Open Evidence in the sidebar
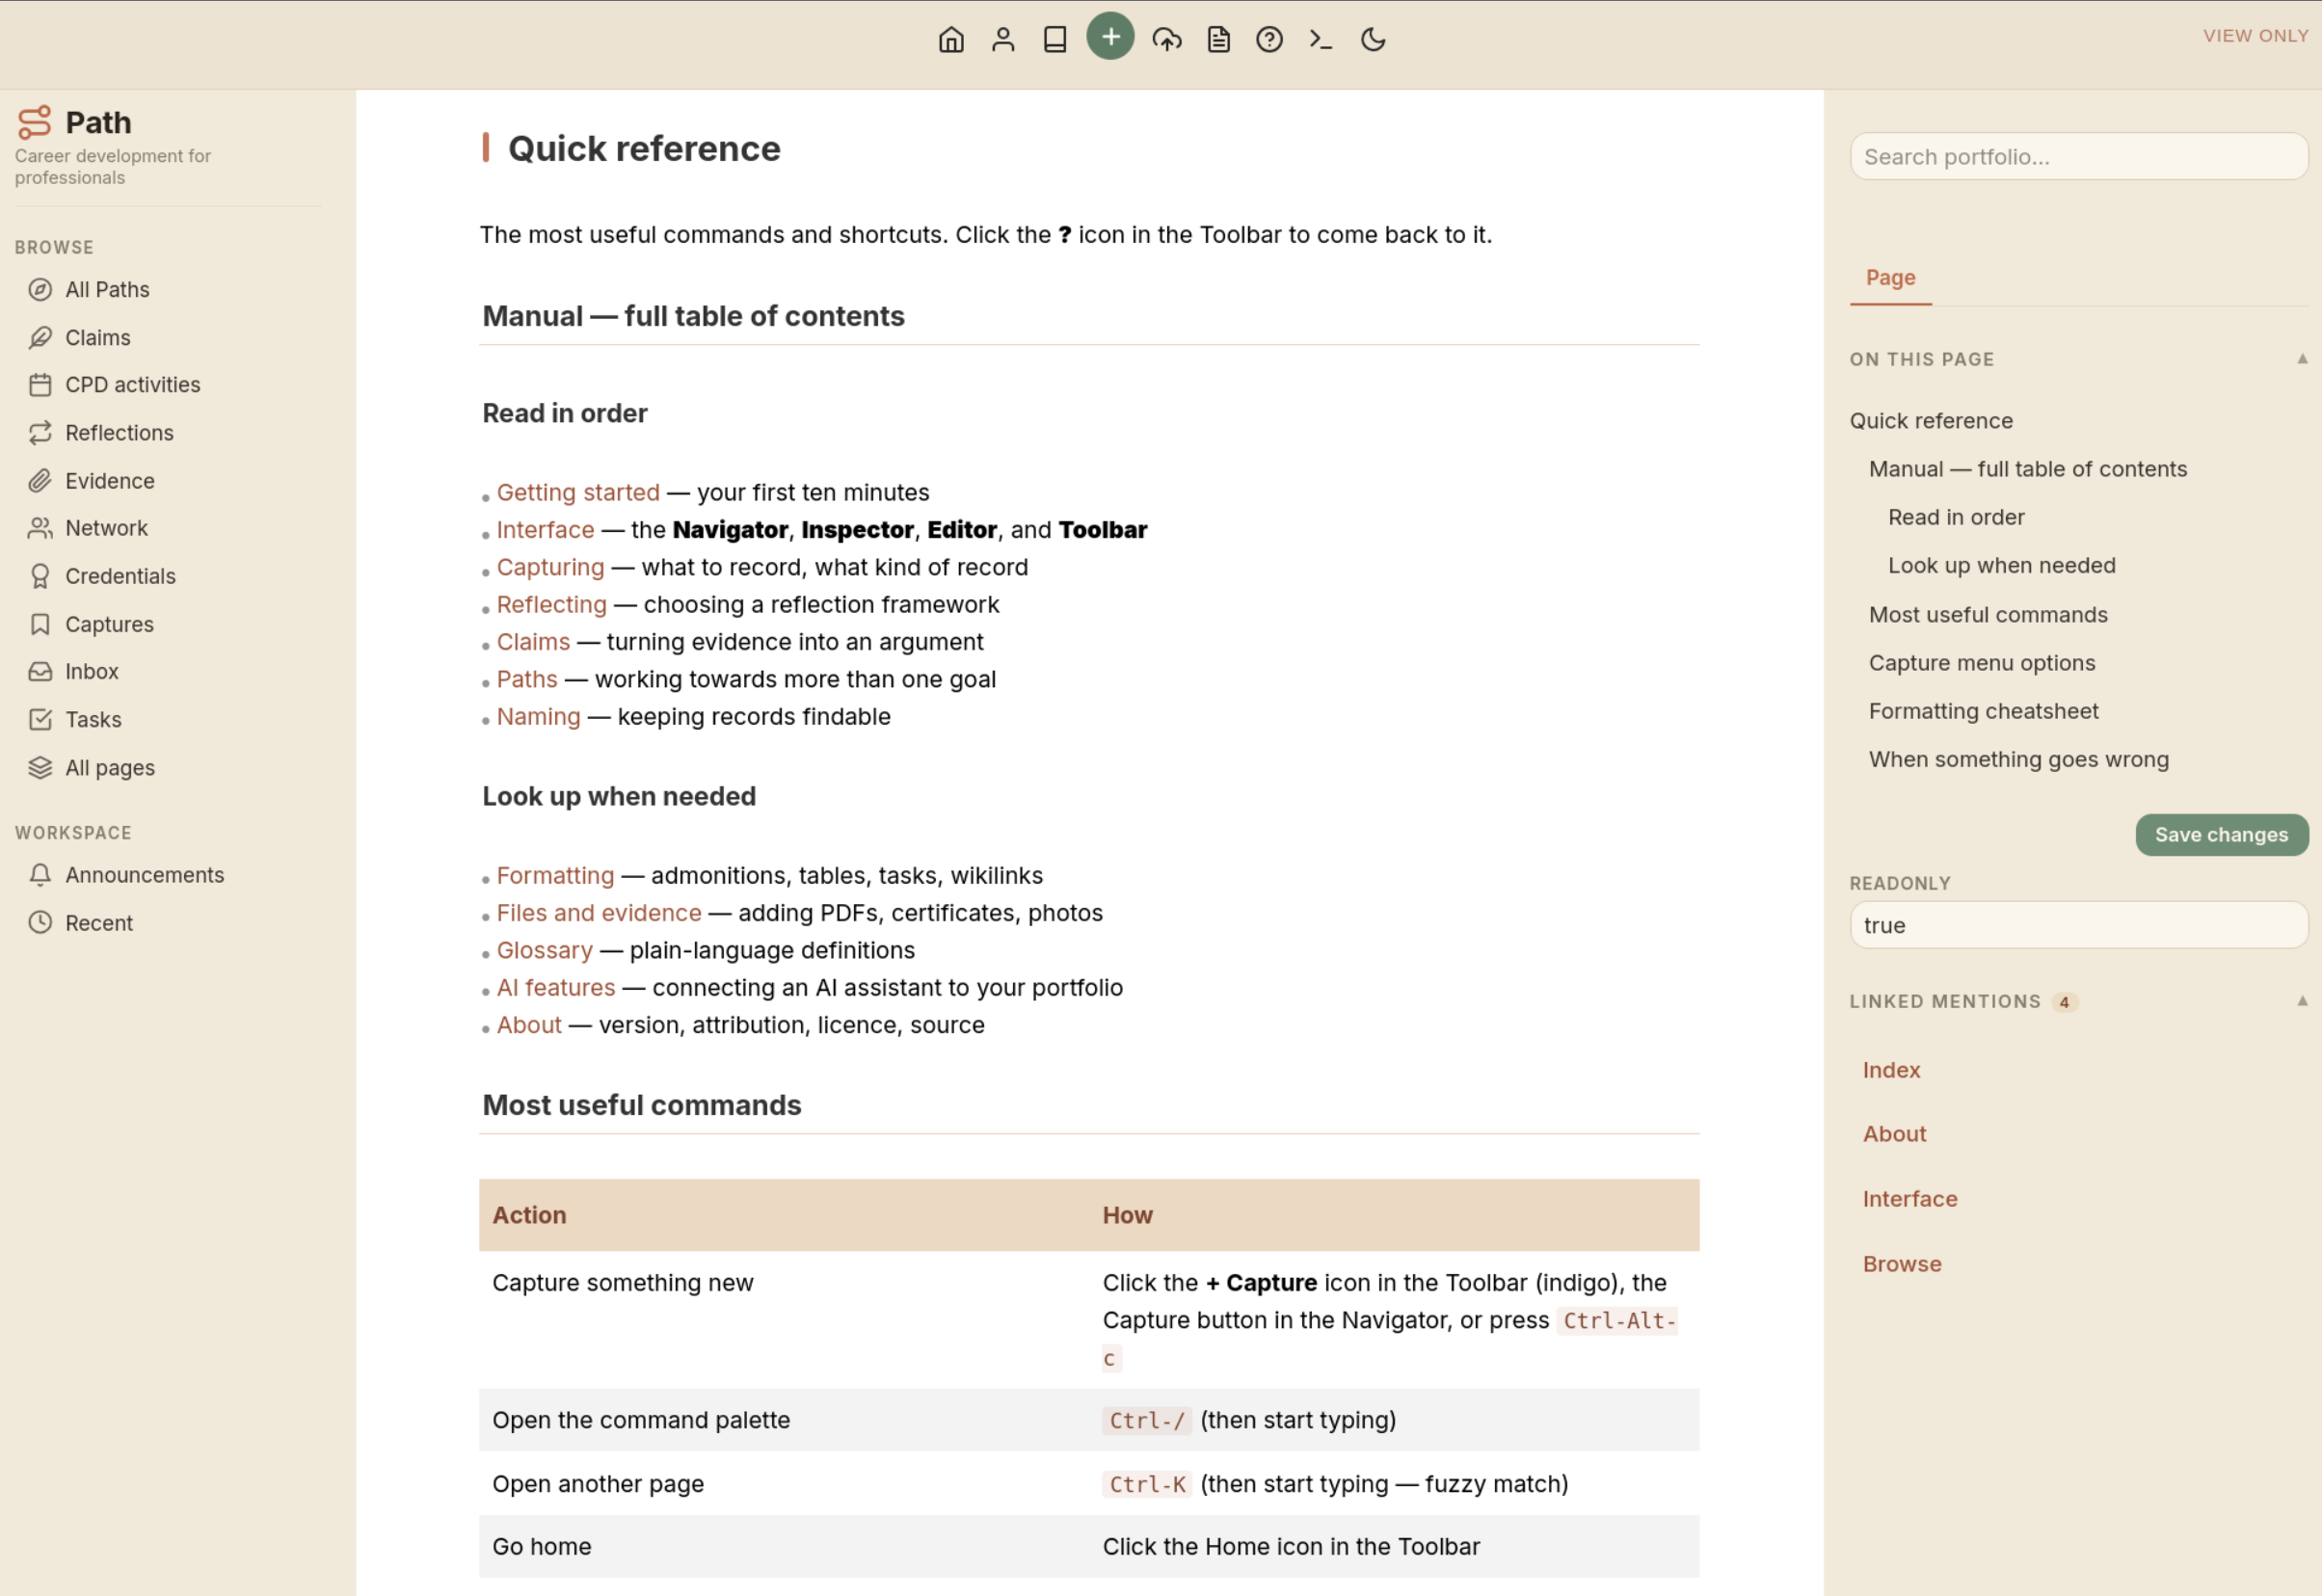The image size is (2322, 1596). coord(109,481)
